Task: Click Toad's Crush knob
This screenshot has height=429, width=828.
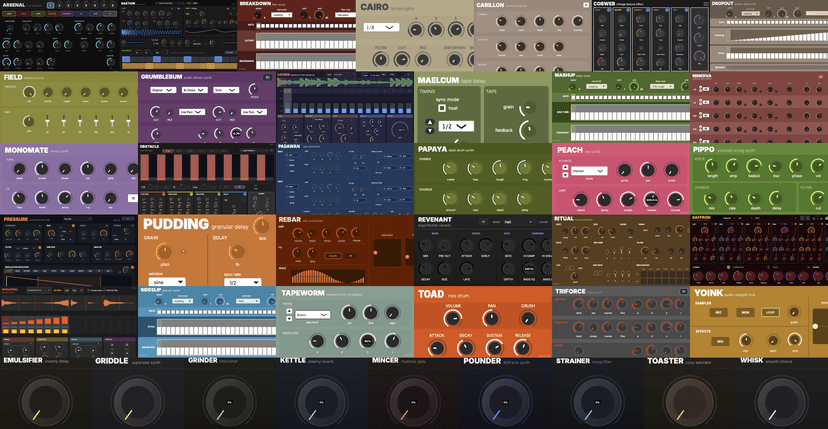Action: click(x=527, y=318)
